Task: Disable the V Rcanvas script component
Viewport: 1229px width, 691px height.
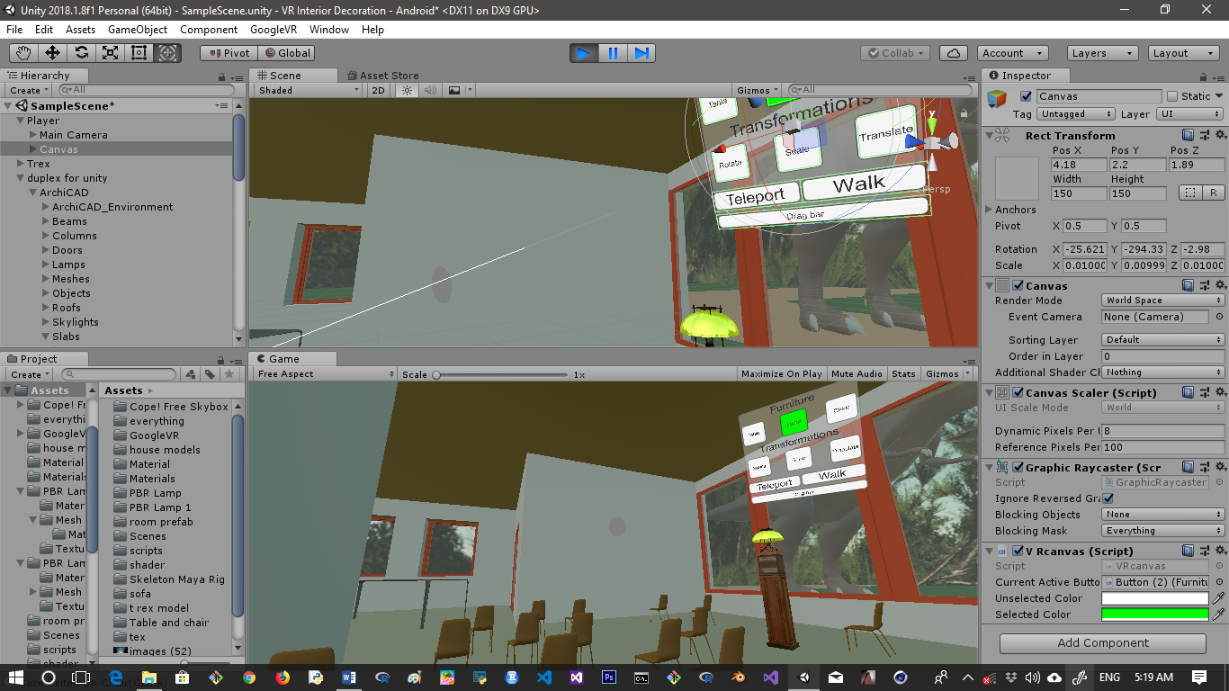Action: 1018,551
